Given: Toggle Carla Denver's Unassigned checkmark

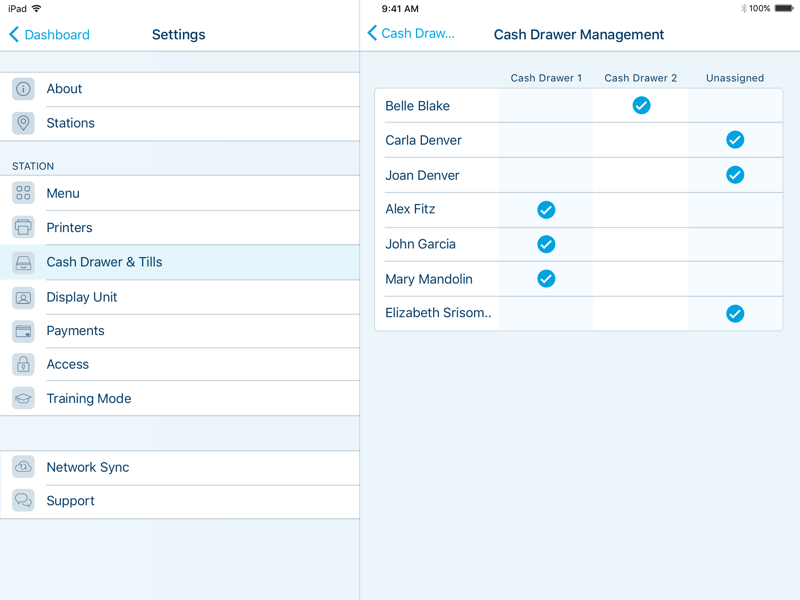Looking at the screenshot, I should 735,140.
